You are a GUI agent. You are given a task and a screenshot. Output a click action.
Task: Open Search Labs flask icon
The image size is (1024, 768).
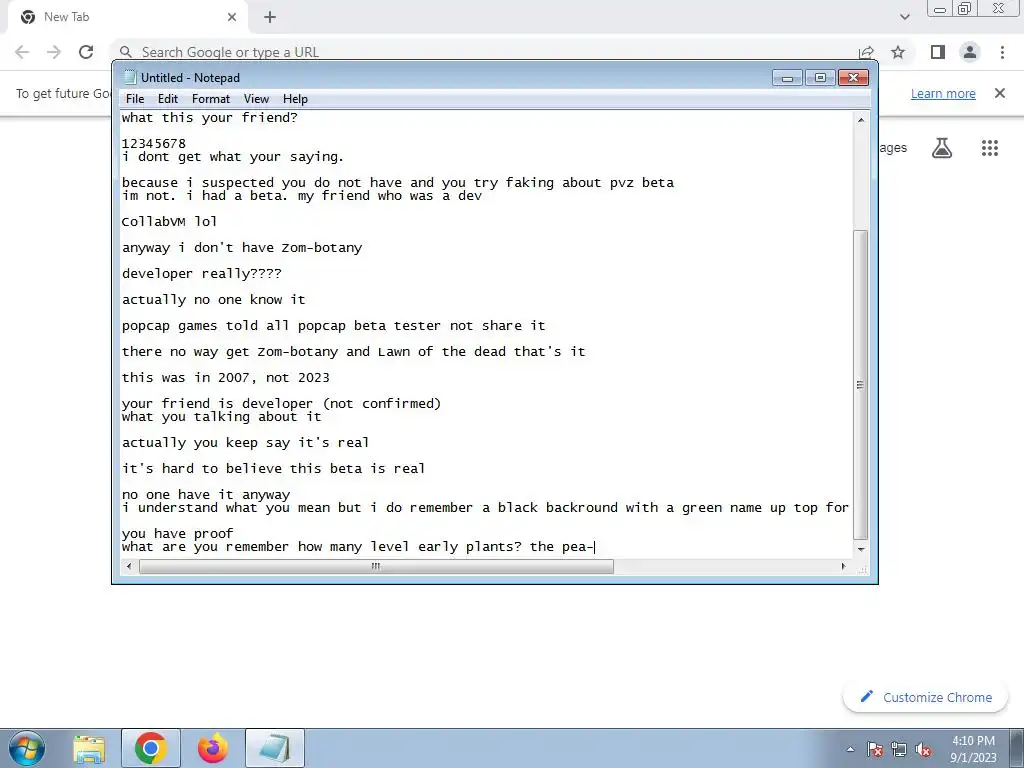[942, 148]
